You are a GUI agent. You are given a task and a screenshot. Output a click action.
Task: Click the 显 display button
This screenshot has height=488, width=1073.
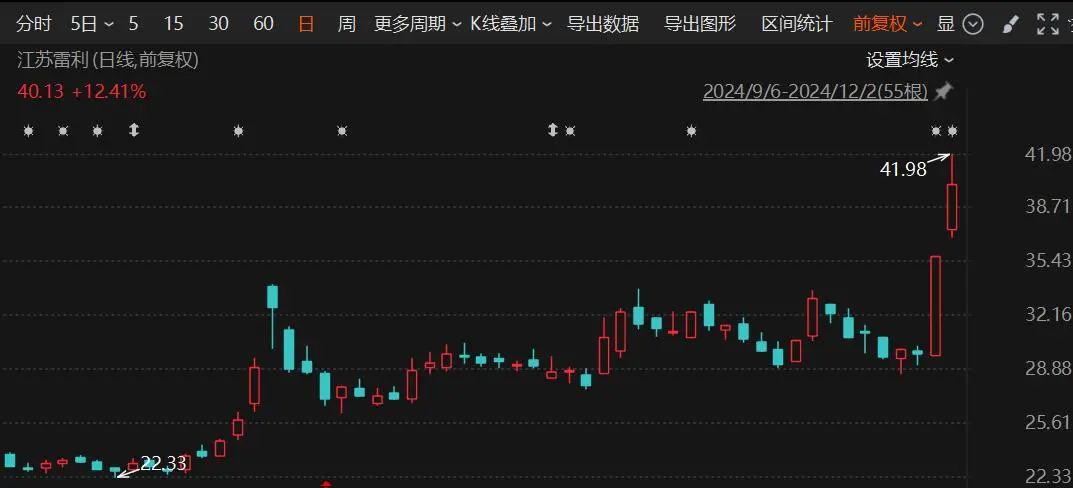coord(946,24)
